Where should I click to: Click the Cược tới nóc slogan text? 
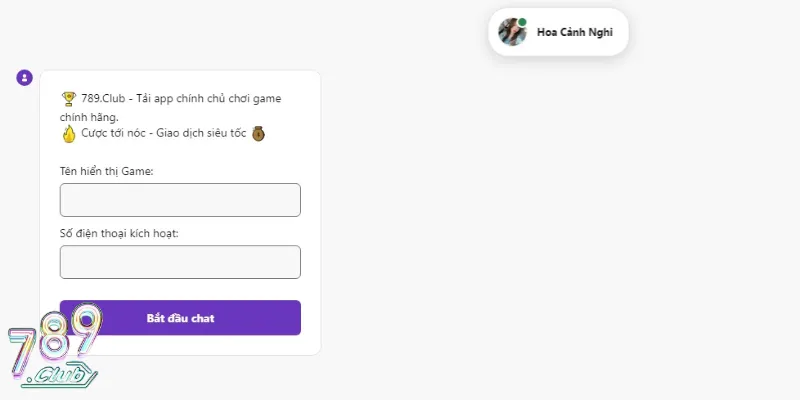coord(110,134)
